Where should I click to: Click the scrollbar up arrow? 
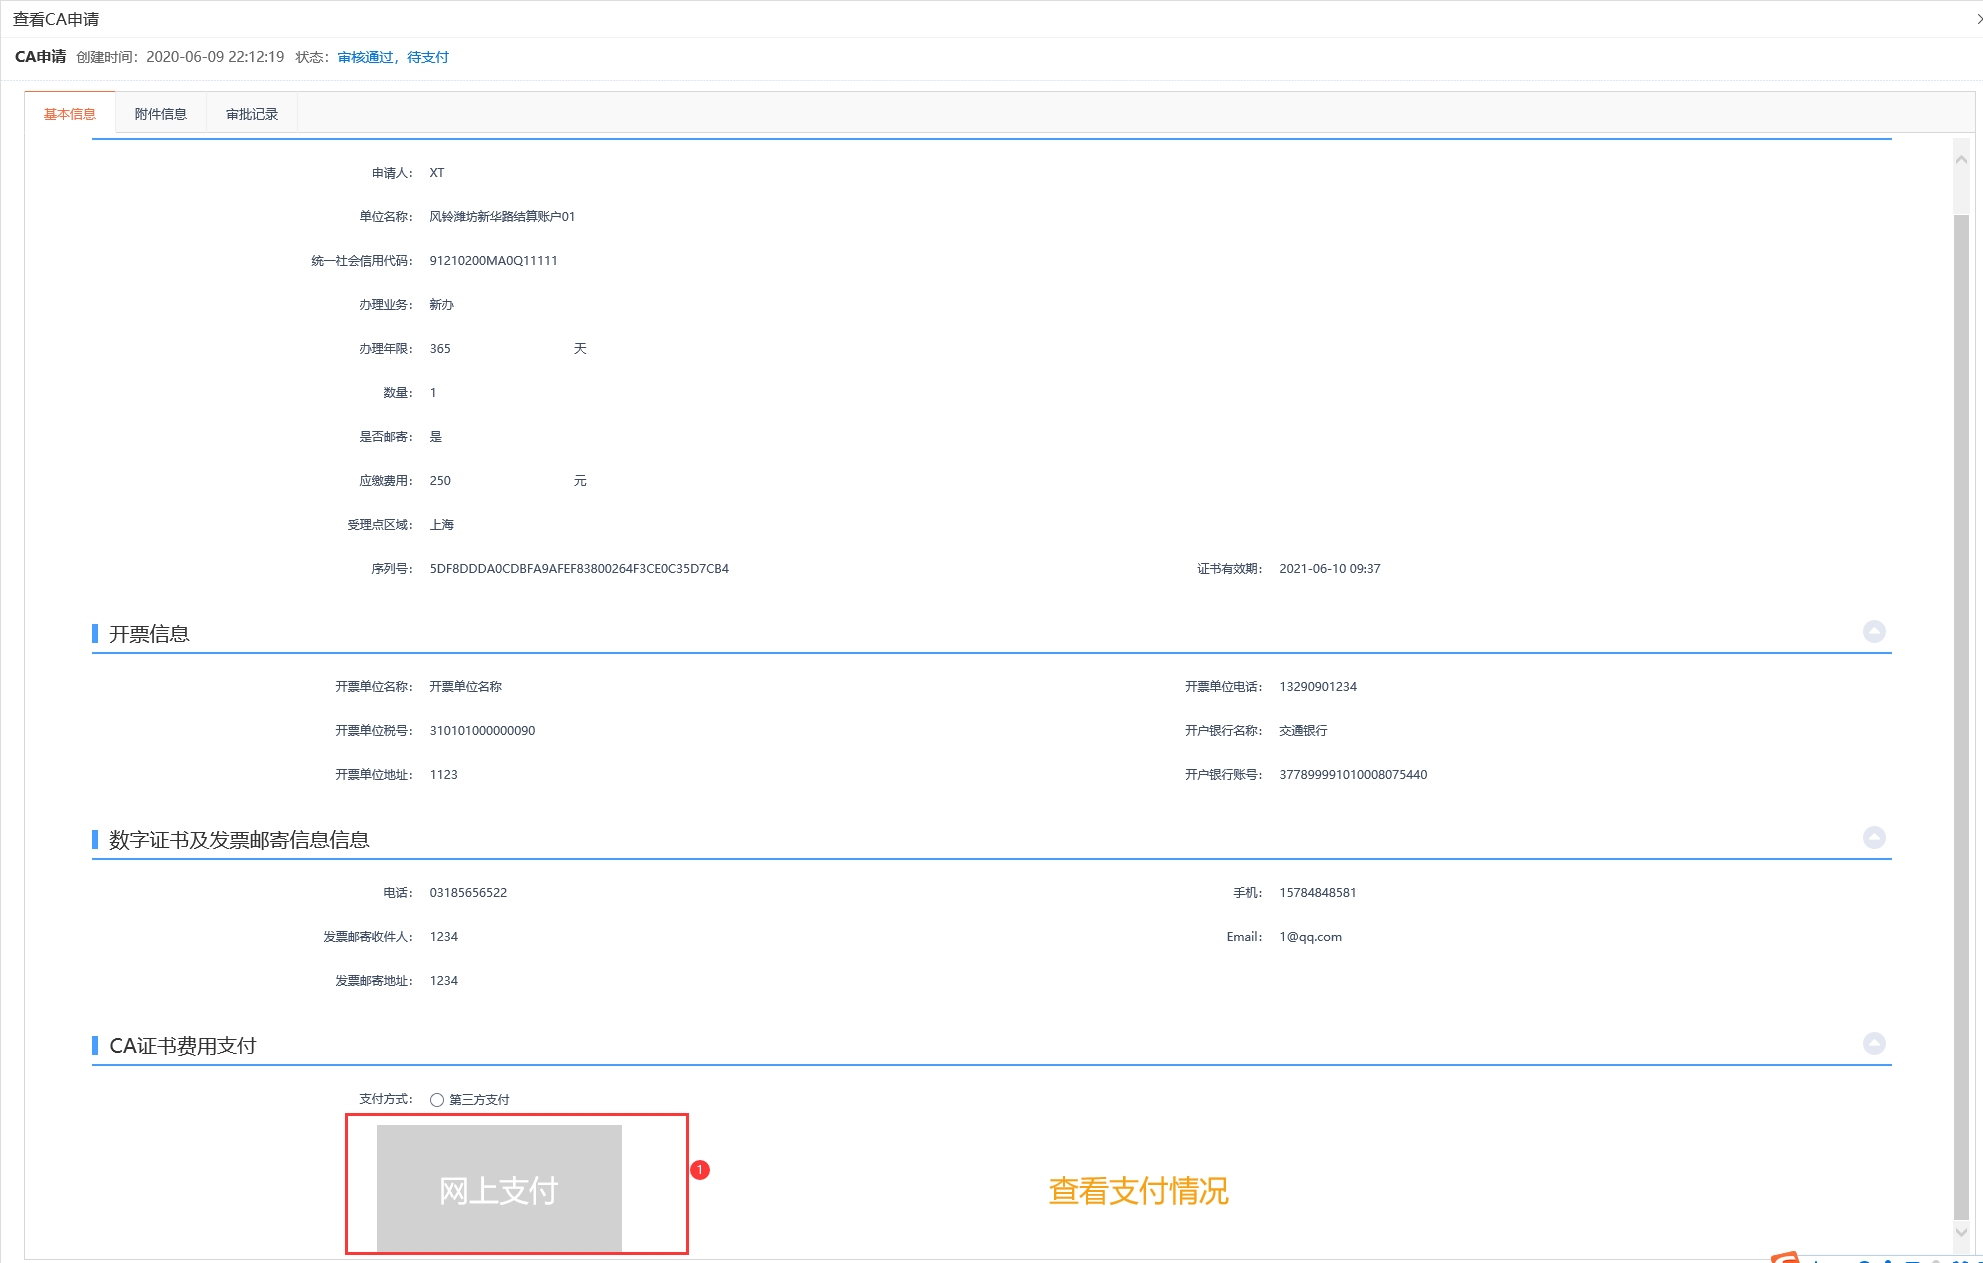tap(1961, 160)
